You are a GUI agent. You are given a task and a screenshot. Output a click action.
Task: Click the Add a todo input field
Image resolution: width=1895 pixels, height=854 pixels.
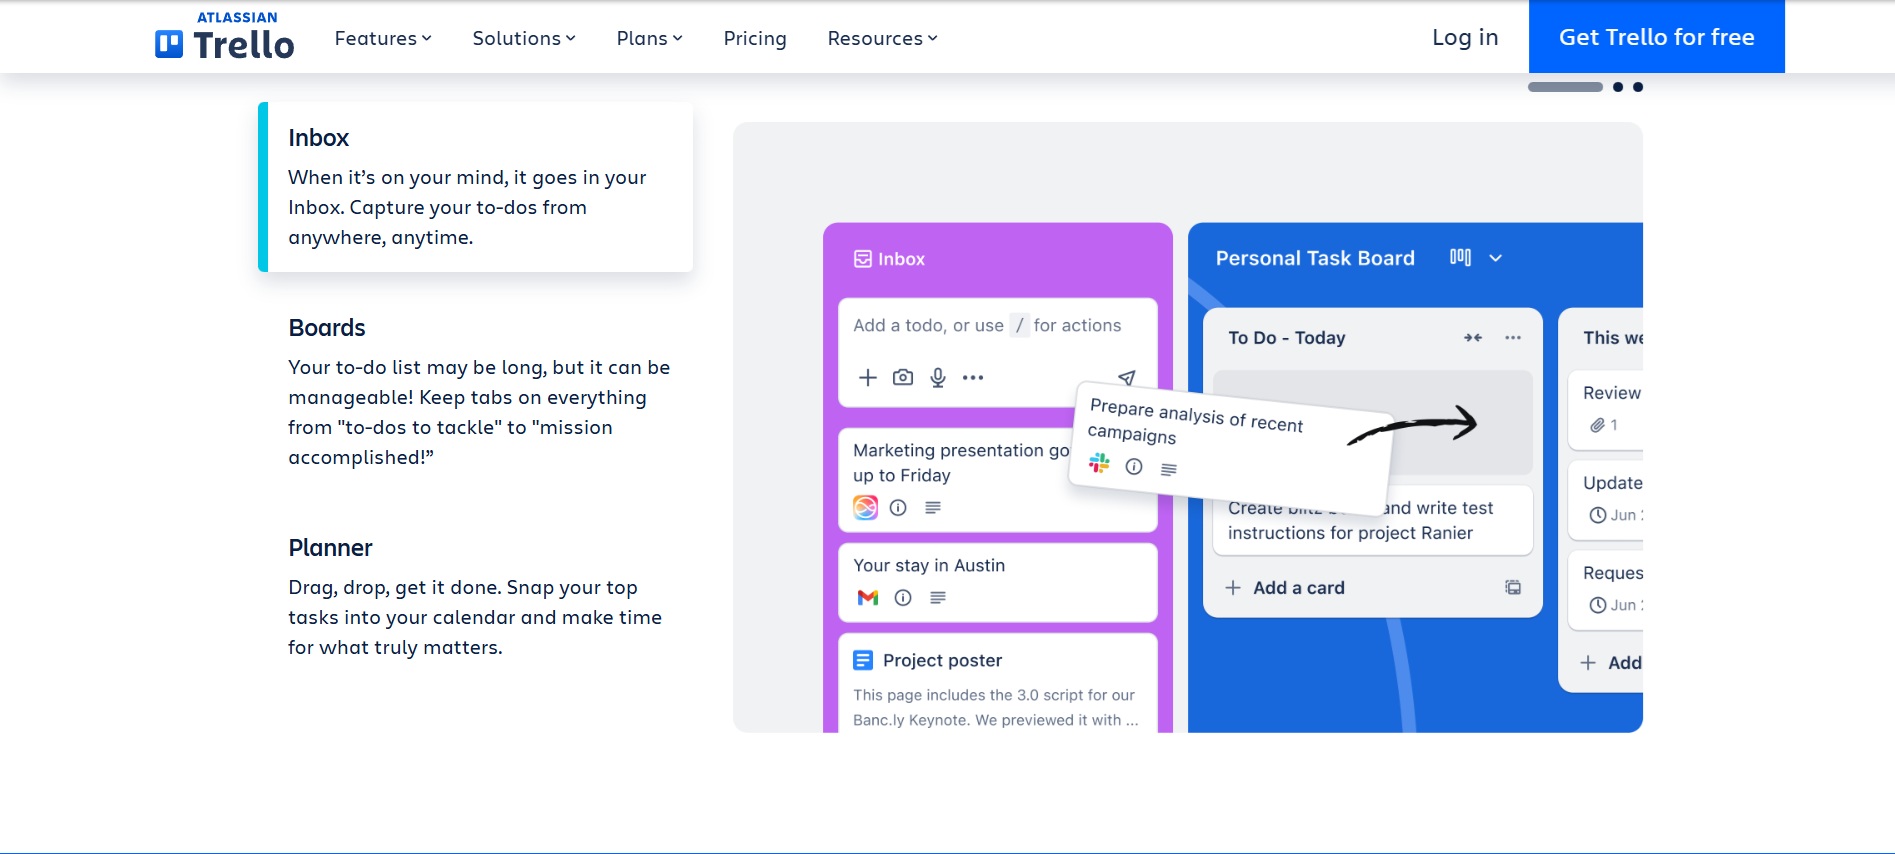[x=987, y=325]
